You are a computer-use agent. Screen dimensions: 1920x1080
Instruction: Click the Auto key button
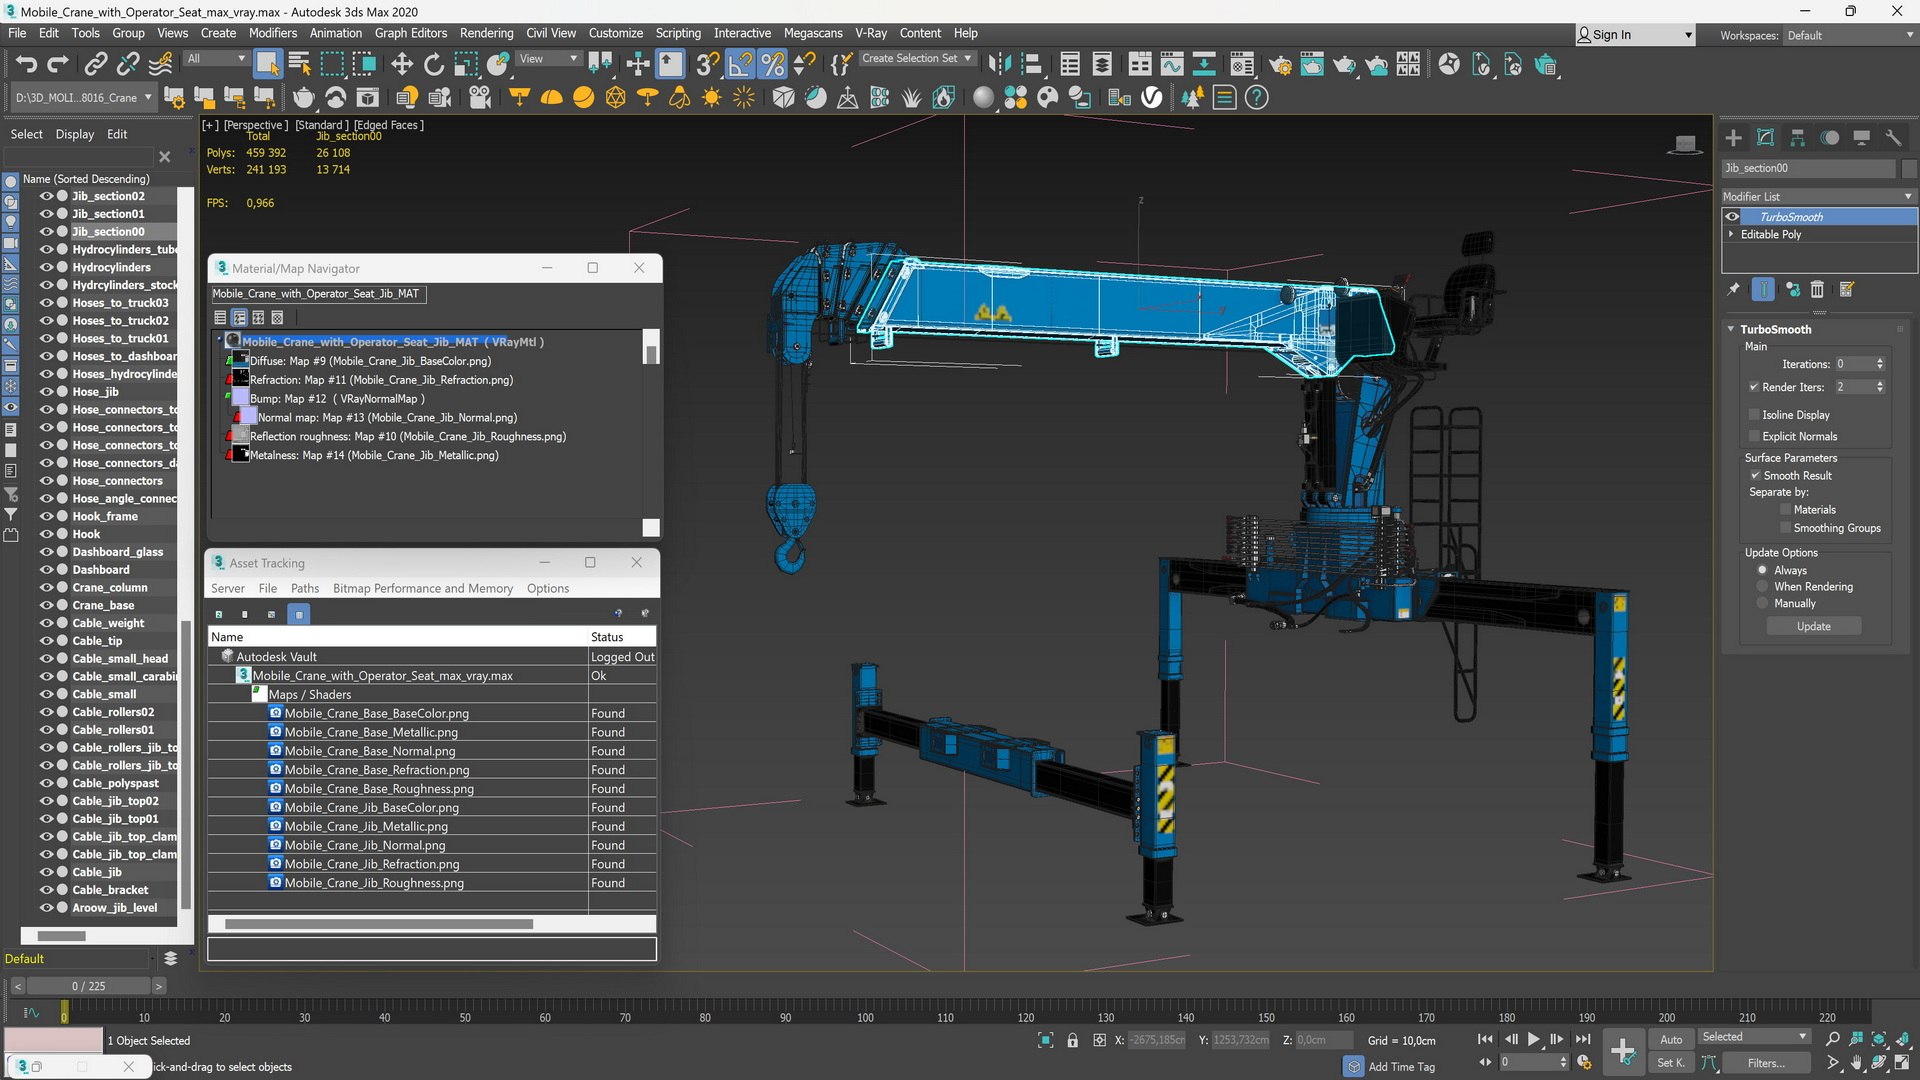[x=1671, y=1039]
